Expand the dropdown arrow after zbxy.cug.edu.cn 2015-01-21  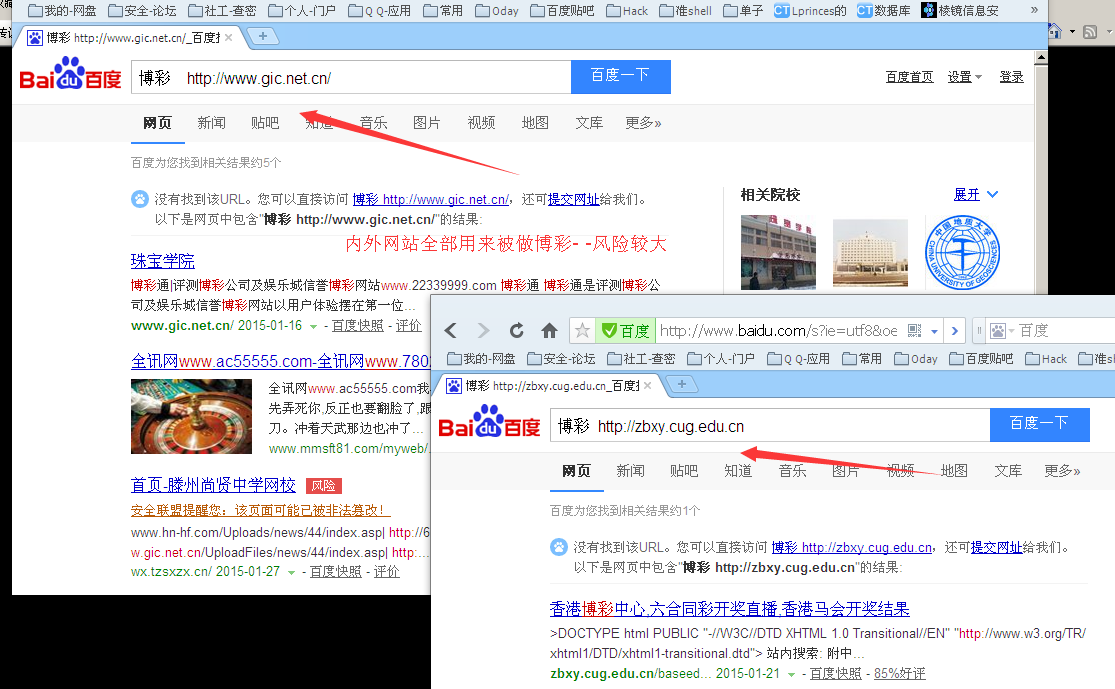click(791, 674)
